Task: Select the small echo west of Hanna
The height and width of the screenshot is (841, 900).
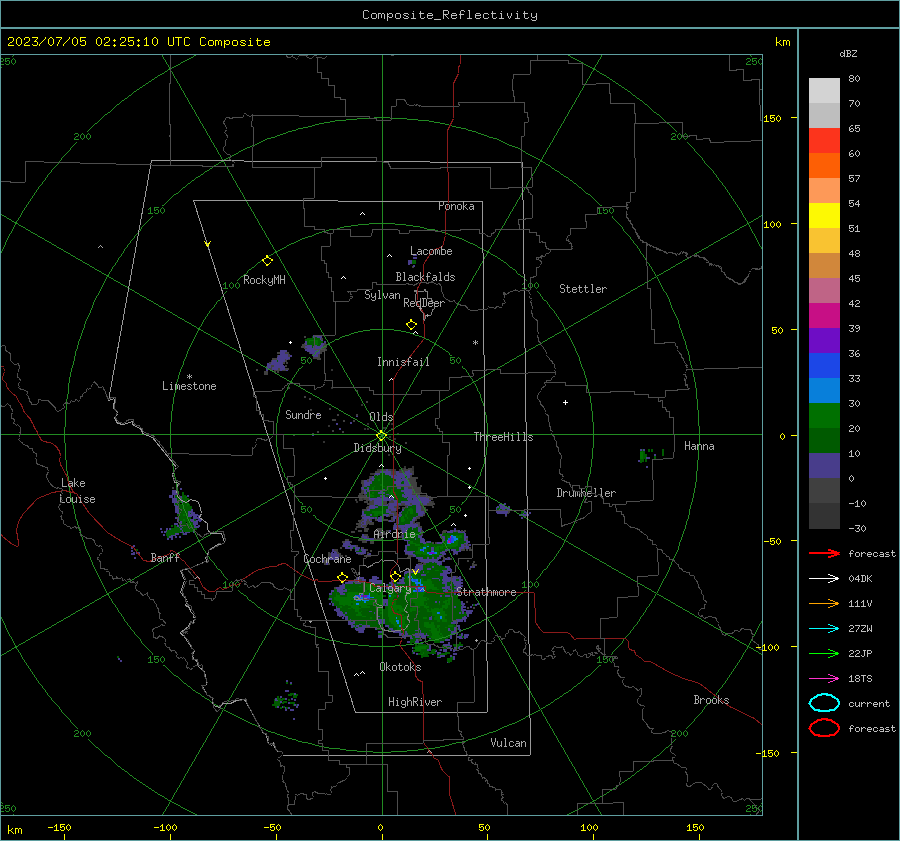Action: 650,456
